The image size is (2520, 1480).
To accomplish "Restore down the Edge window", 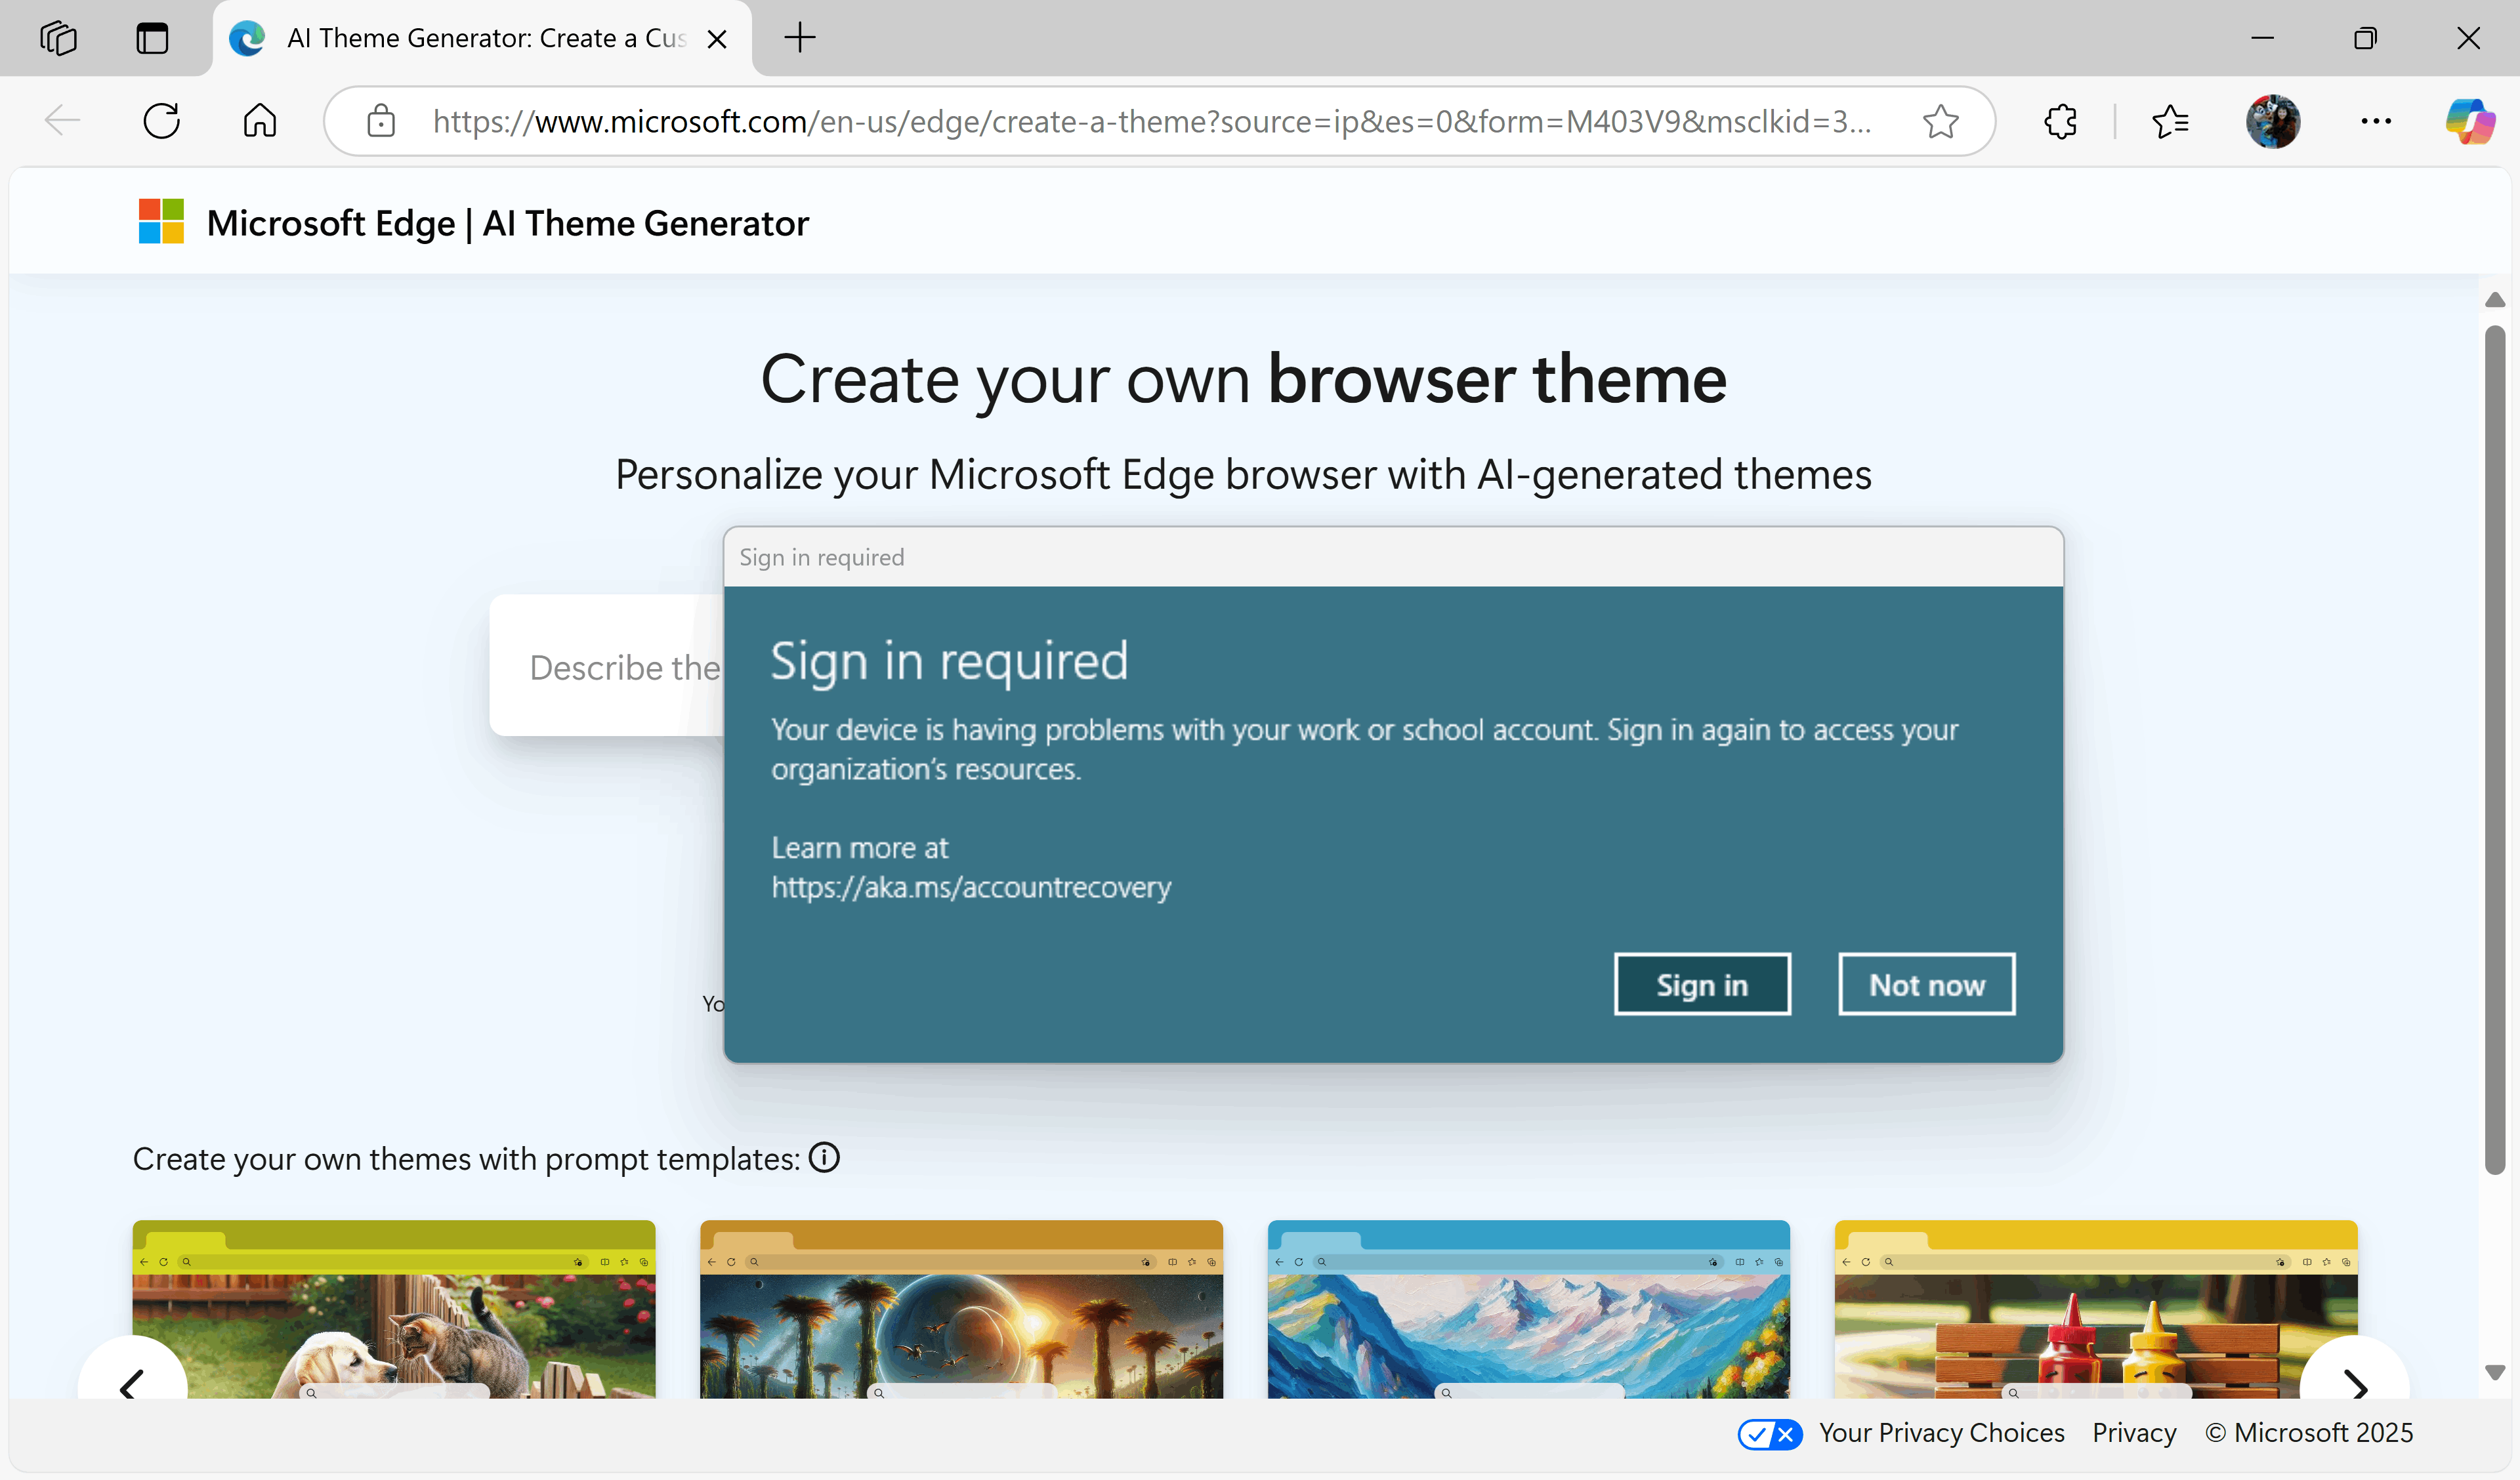I will pyautogui.click(x=2365, y=38).
